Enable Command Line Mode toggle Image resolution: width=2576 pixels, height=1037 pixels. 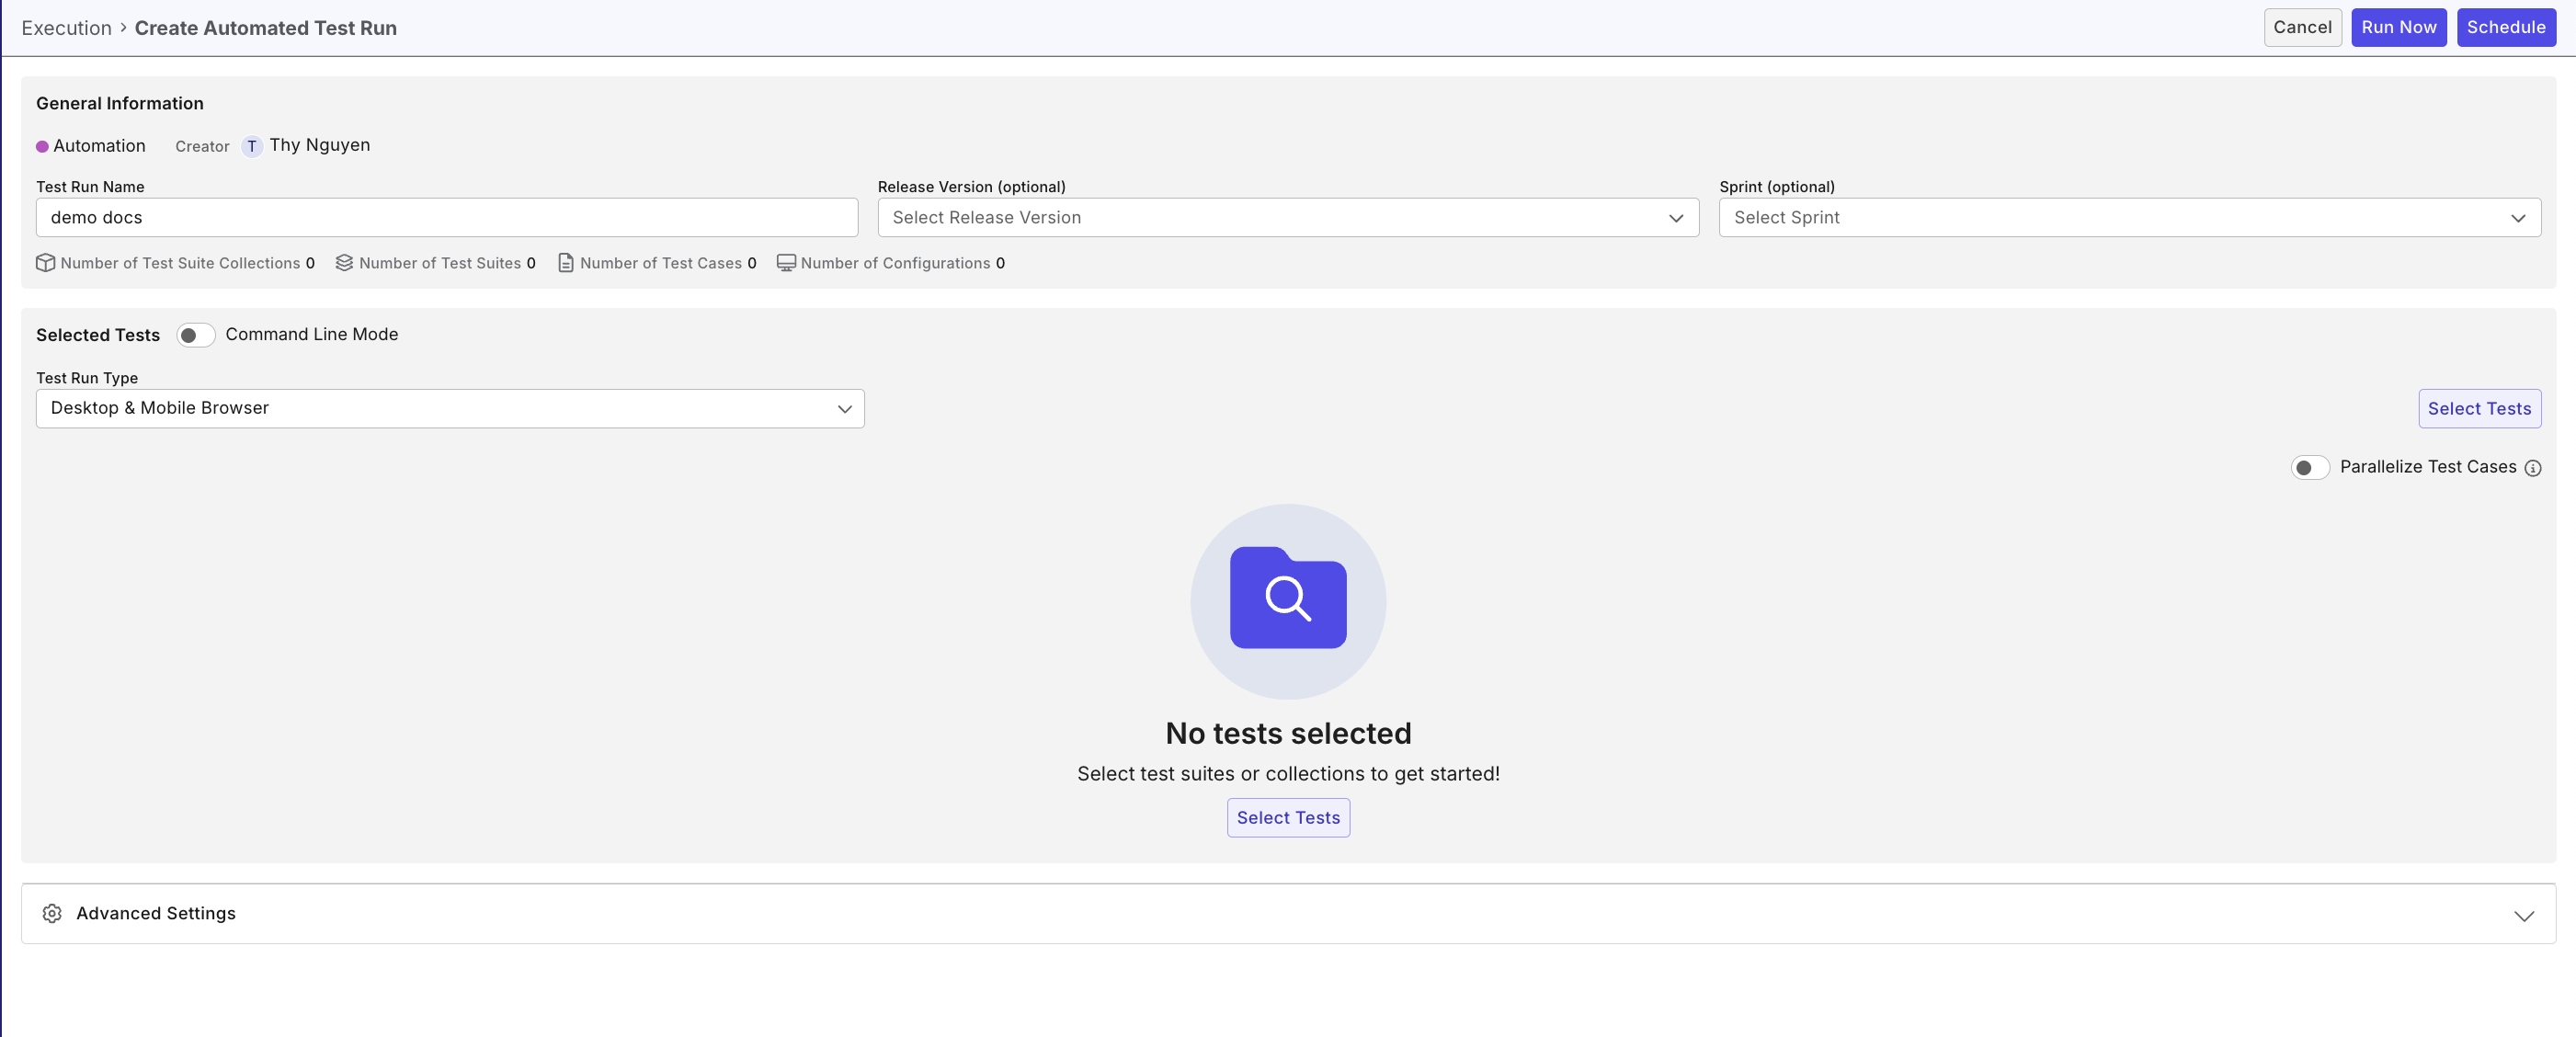click(195, 335)
